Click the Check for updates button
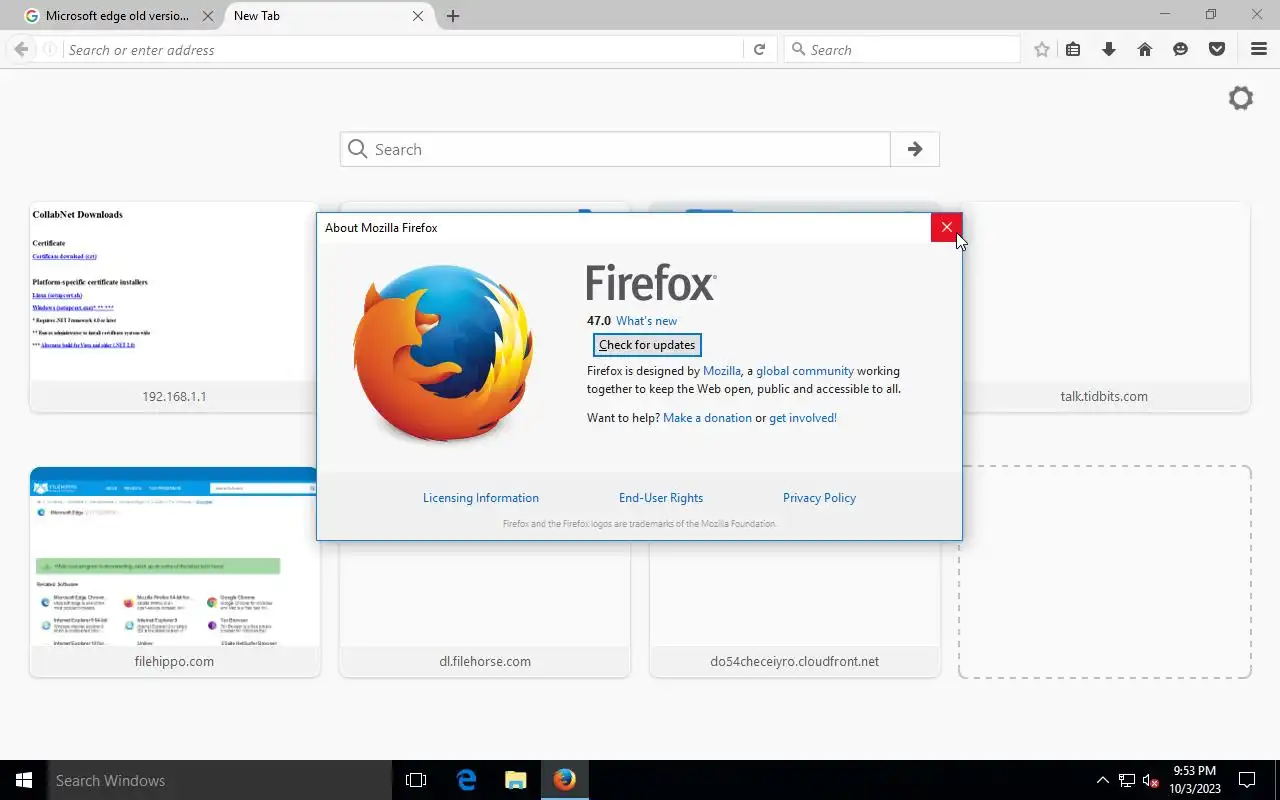 647,345
